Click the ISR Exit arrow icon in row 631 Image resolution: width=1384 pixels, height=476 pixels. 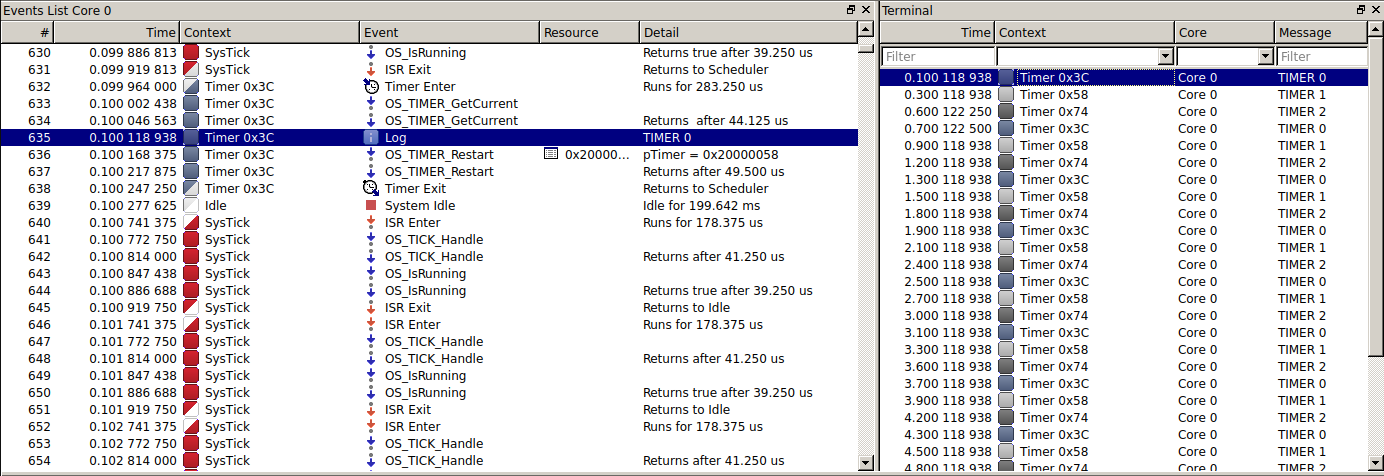371,70
